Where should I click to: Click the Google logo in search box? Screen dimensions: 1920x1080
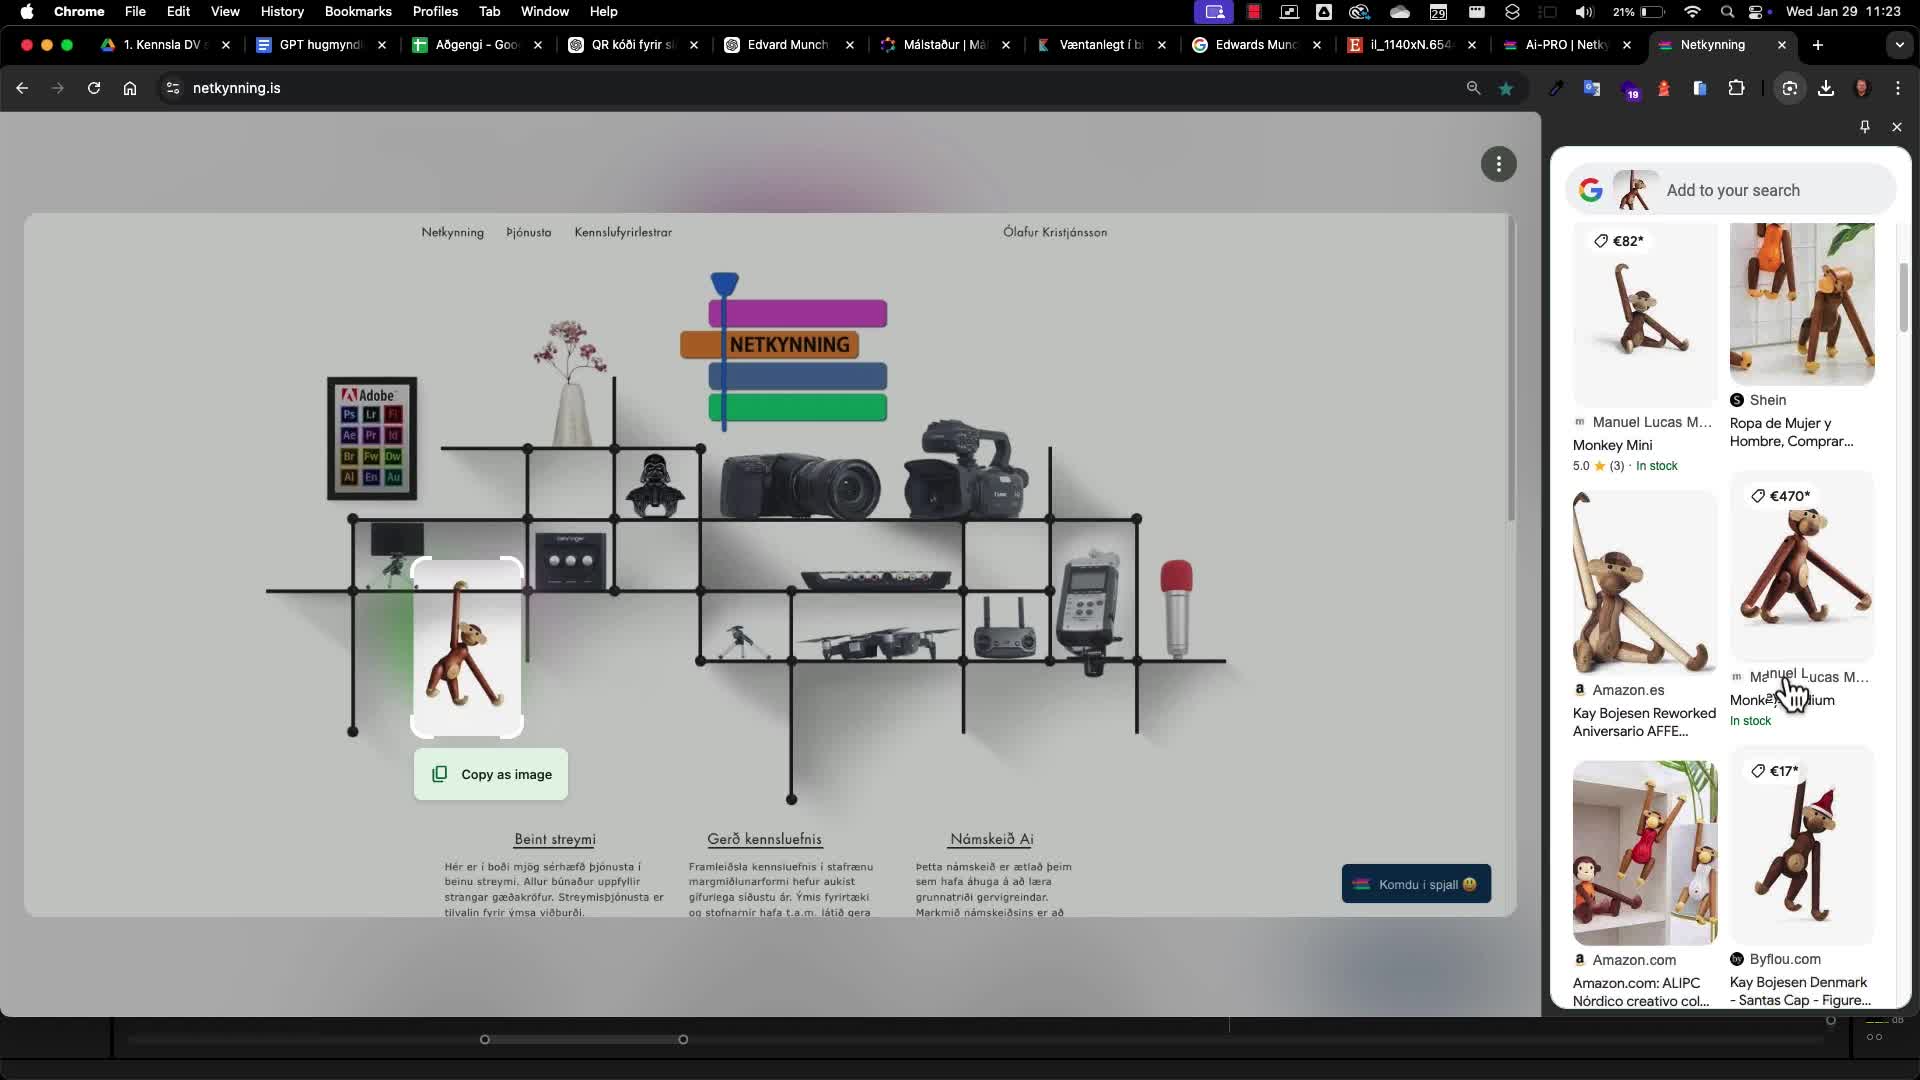1591,190
